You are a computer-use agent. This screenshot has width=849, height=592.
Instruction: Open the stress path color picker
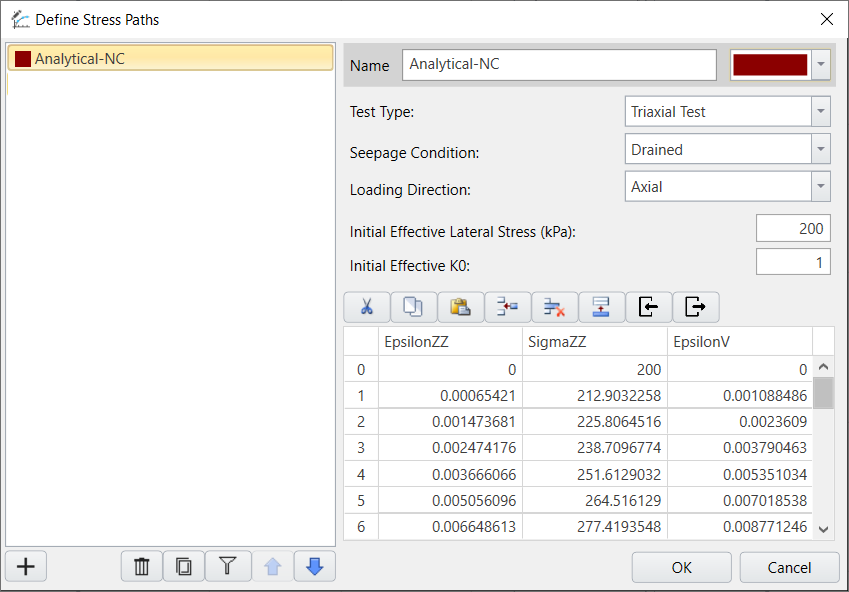click(x=820, y=64)
